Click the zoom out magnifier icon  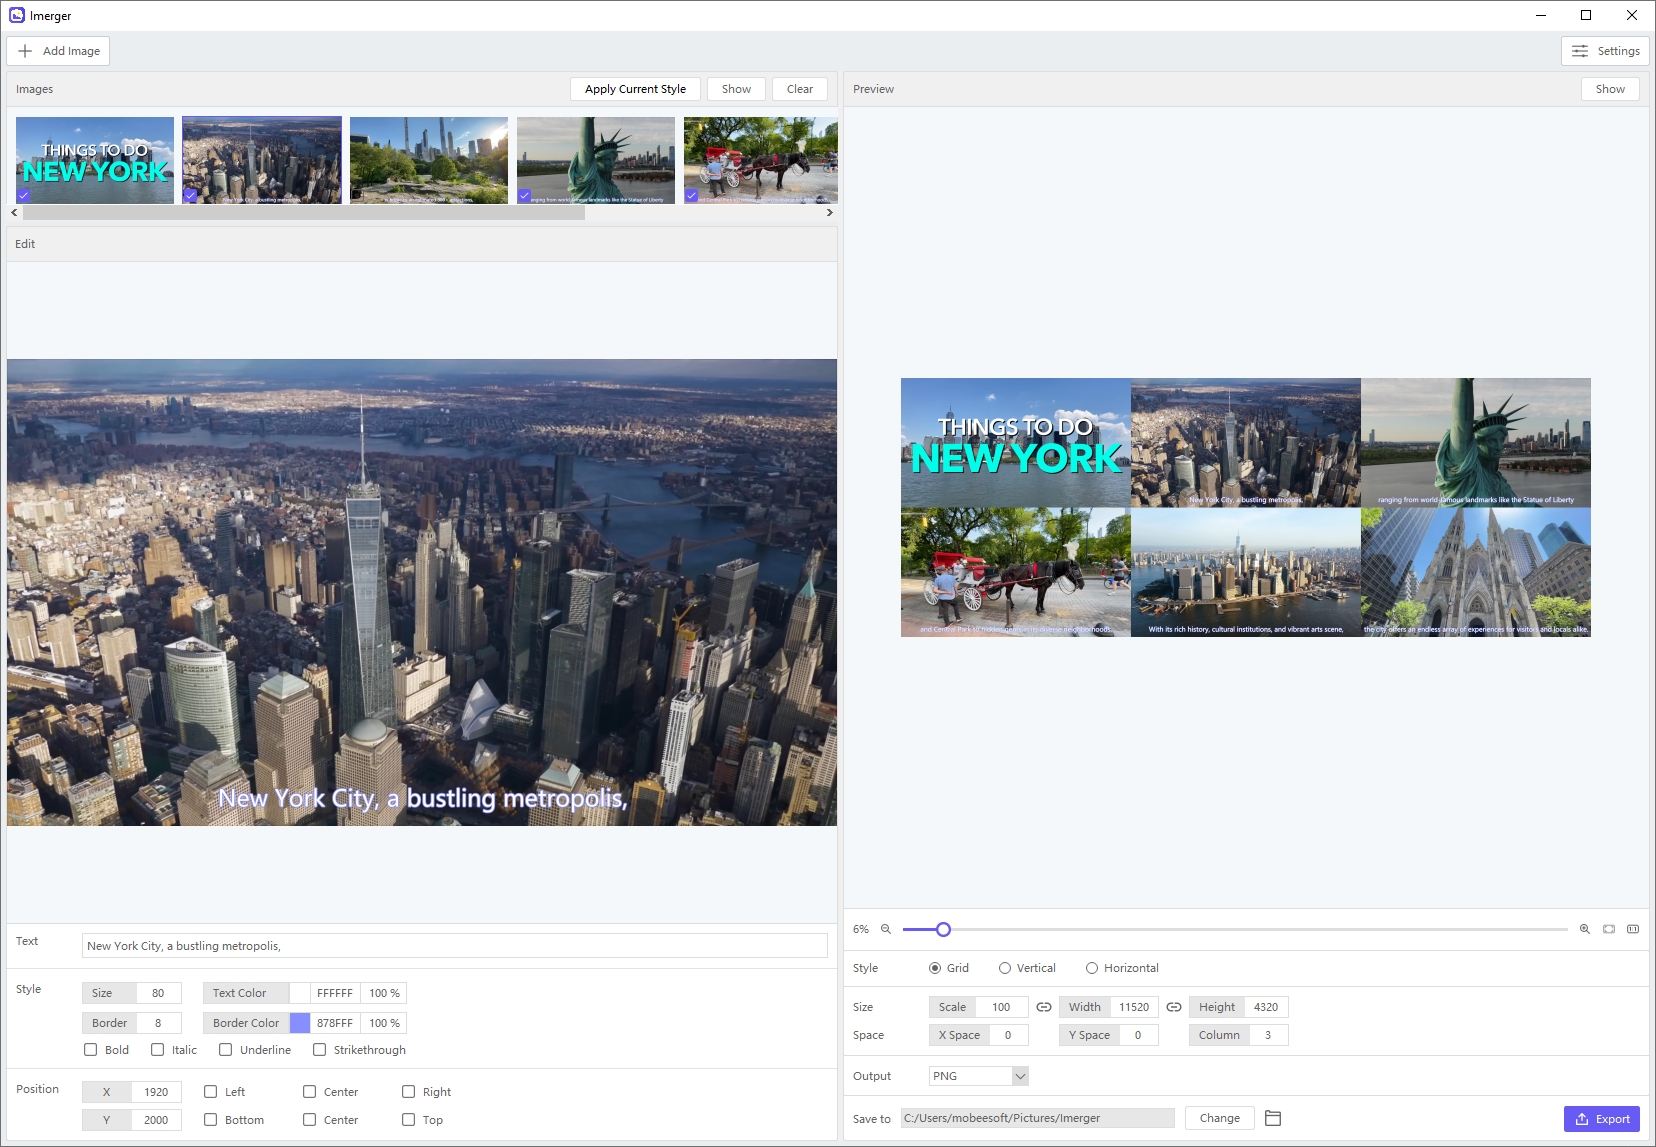coord(886,929)
